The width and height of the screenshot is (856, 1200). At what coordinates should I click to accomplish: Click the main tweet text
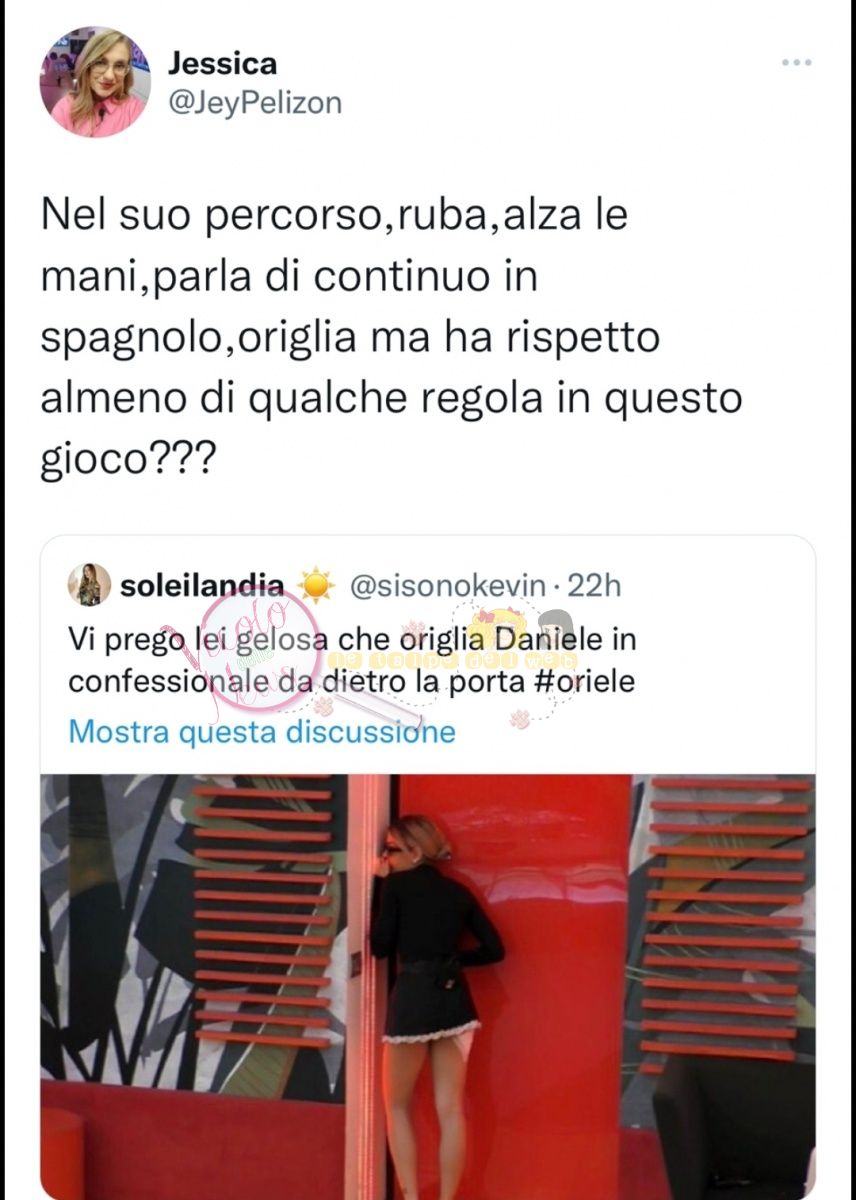(391, 341)
